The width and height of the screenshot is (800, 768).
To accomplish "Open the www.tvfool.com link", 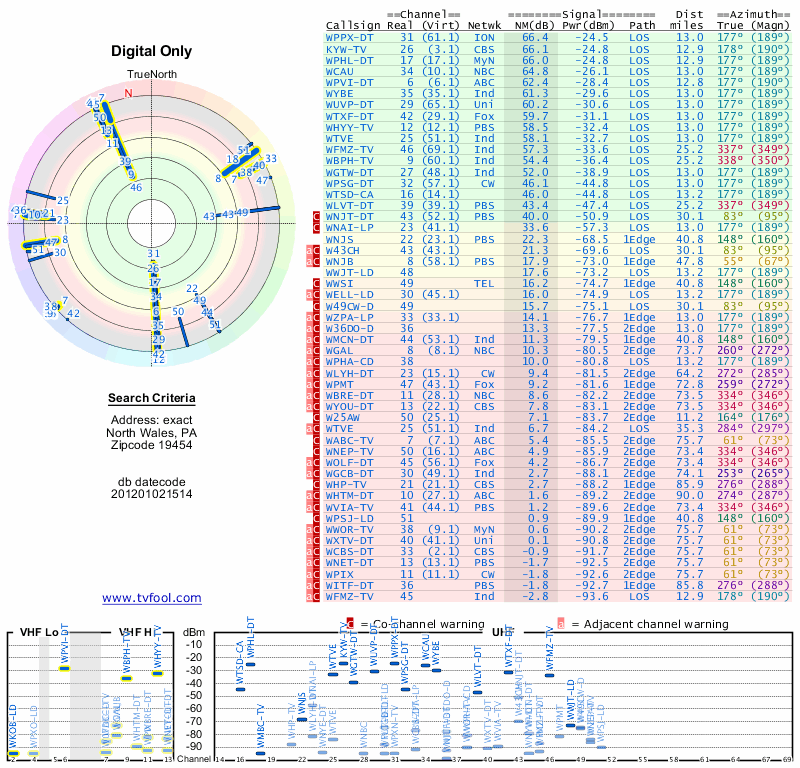I will tap(152, 598).
